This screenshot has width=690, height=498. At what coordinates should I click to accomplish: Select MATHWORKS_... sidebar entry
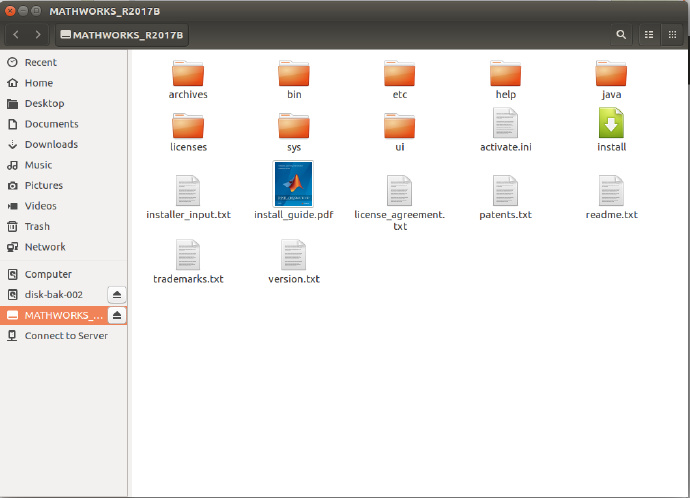click(x=54, y=315)
